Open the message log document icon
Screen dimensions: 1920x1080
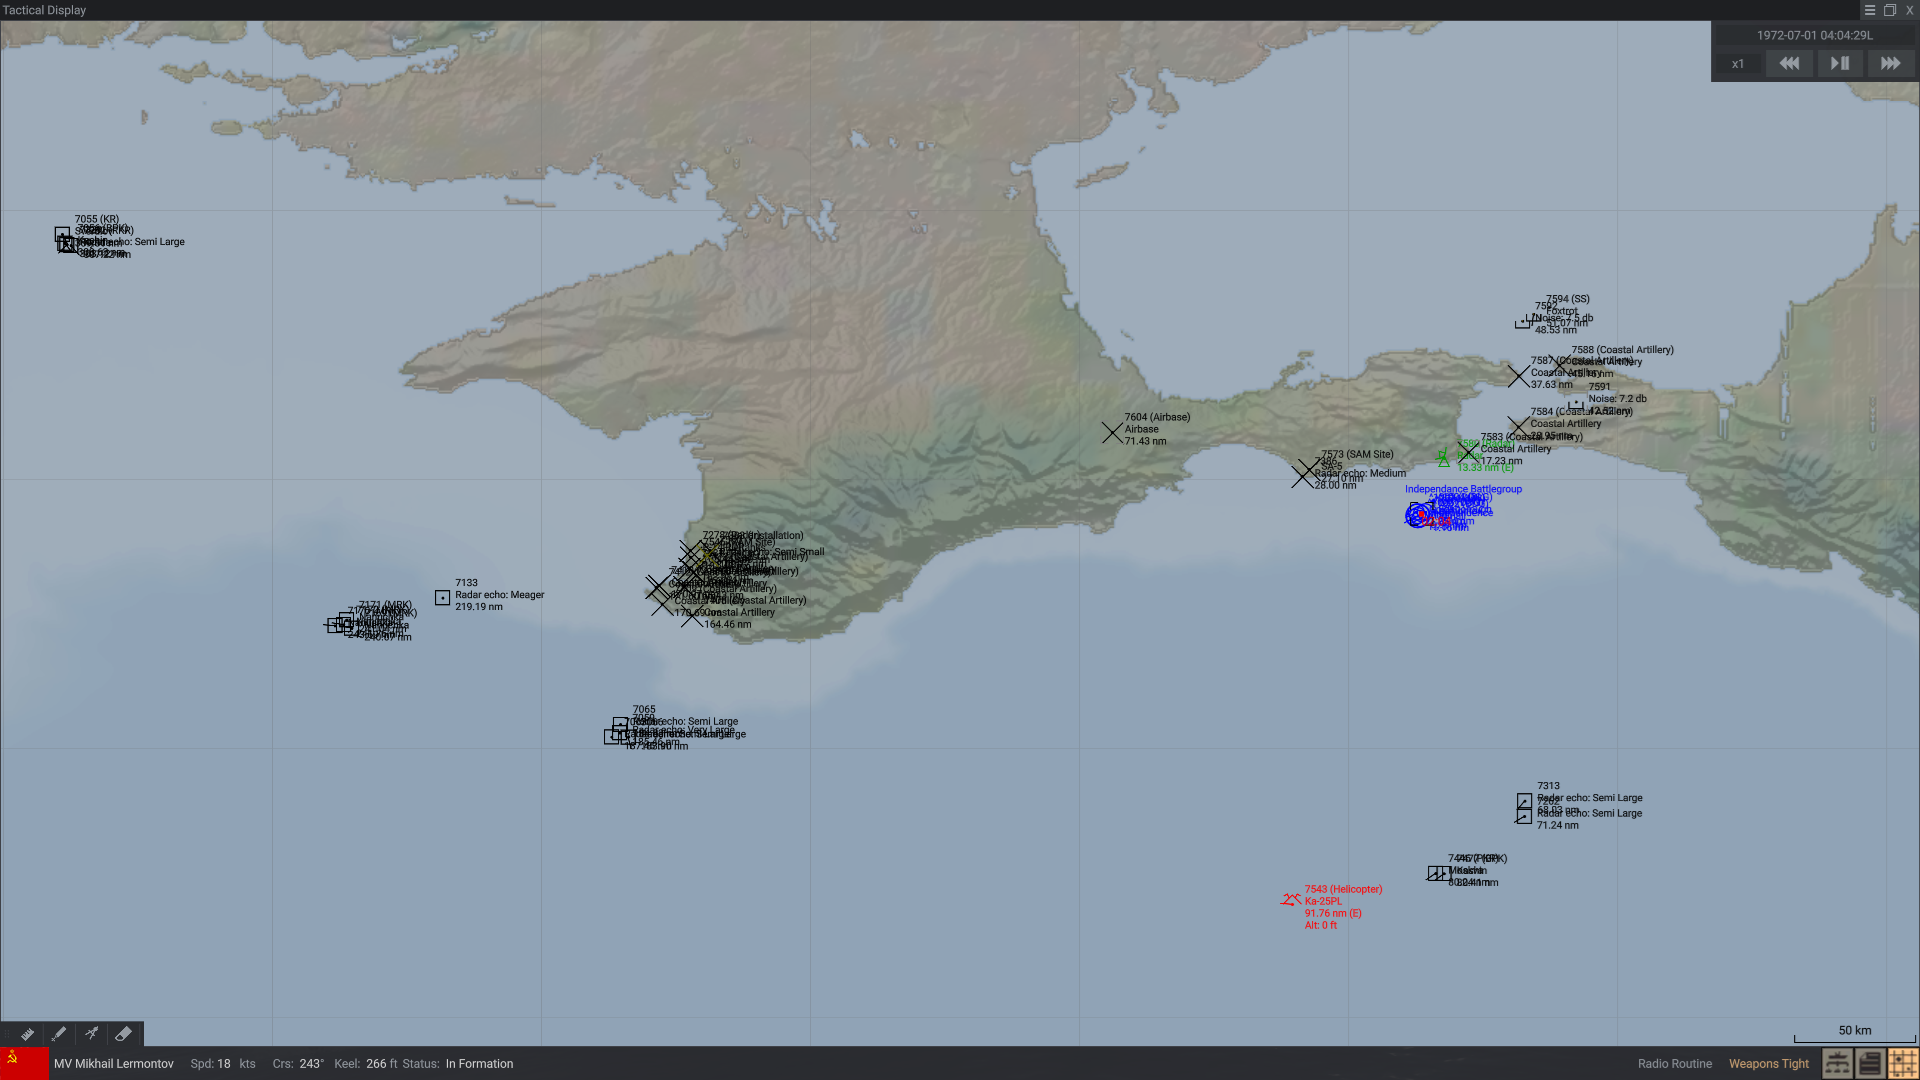click(1870, 1063)
